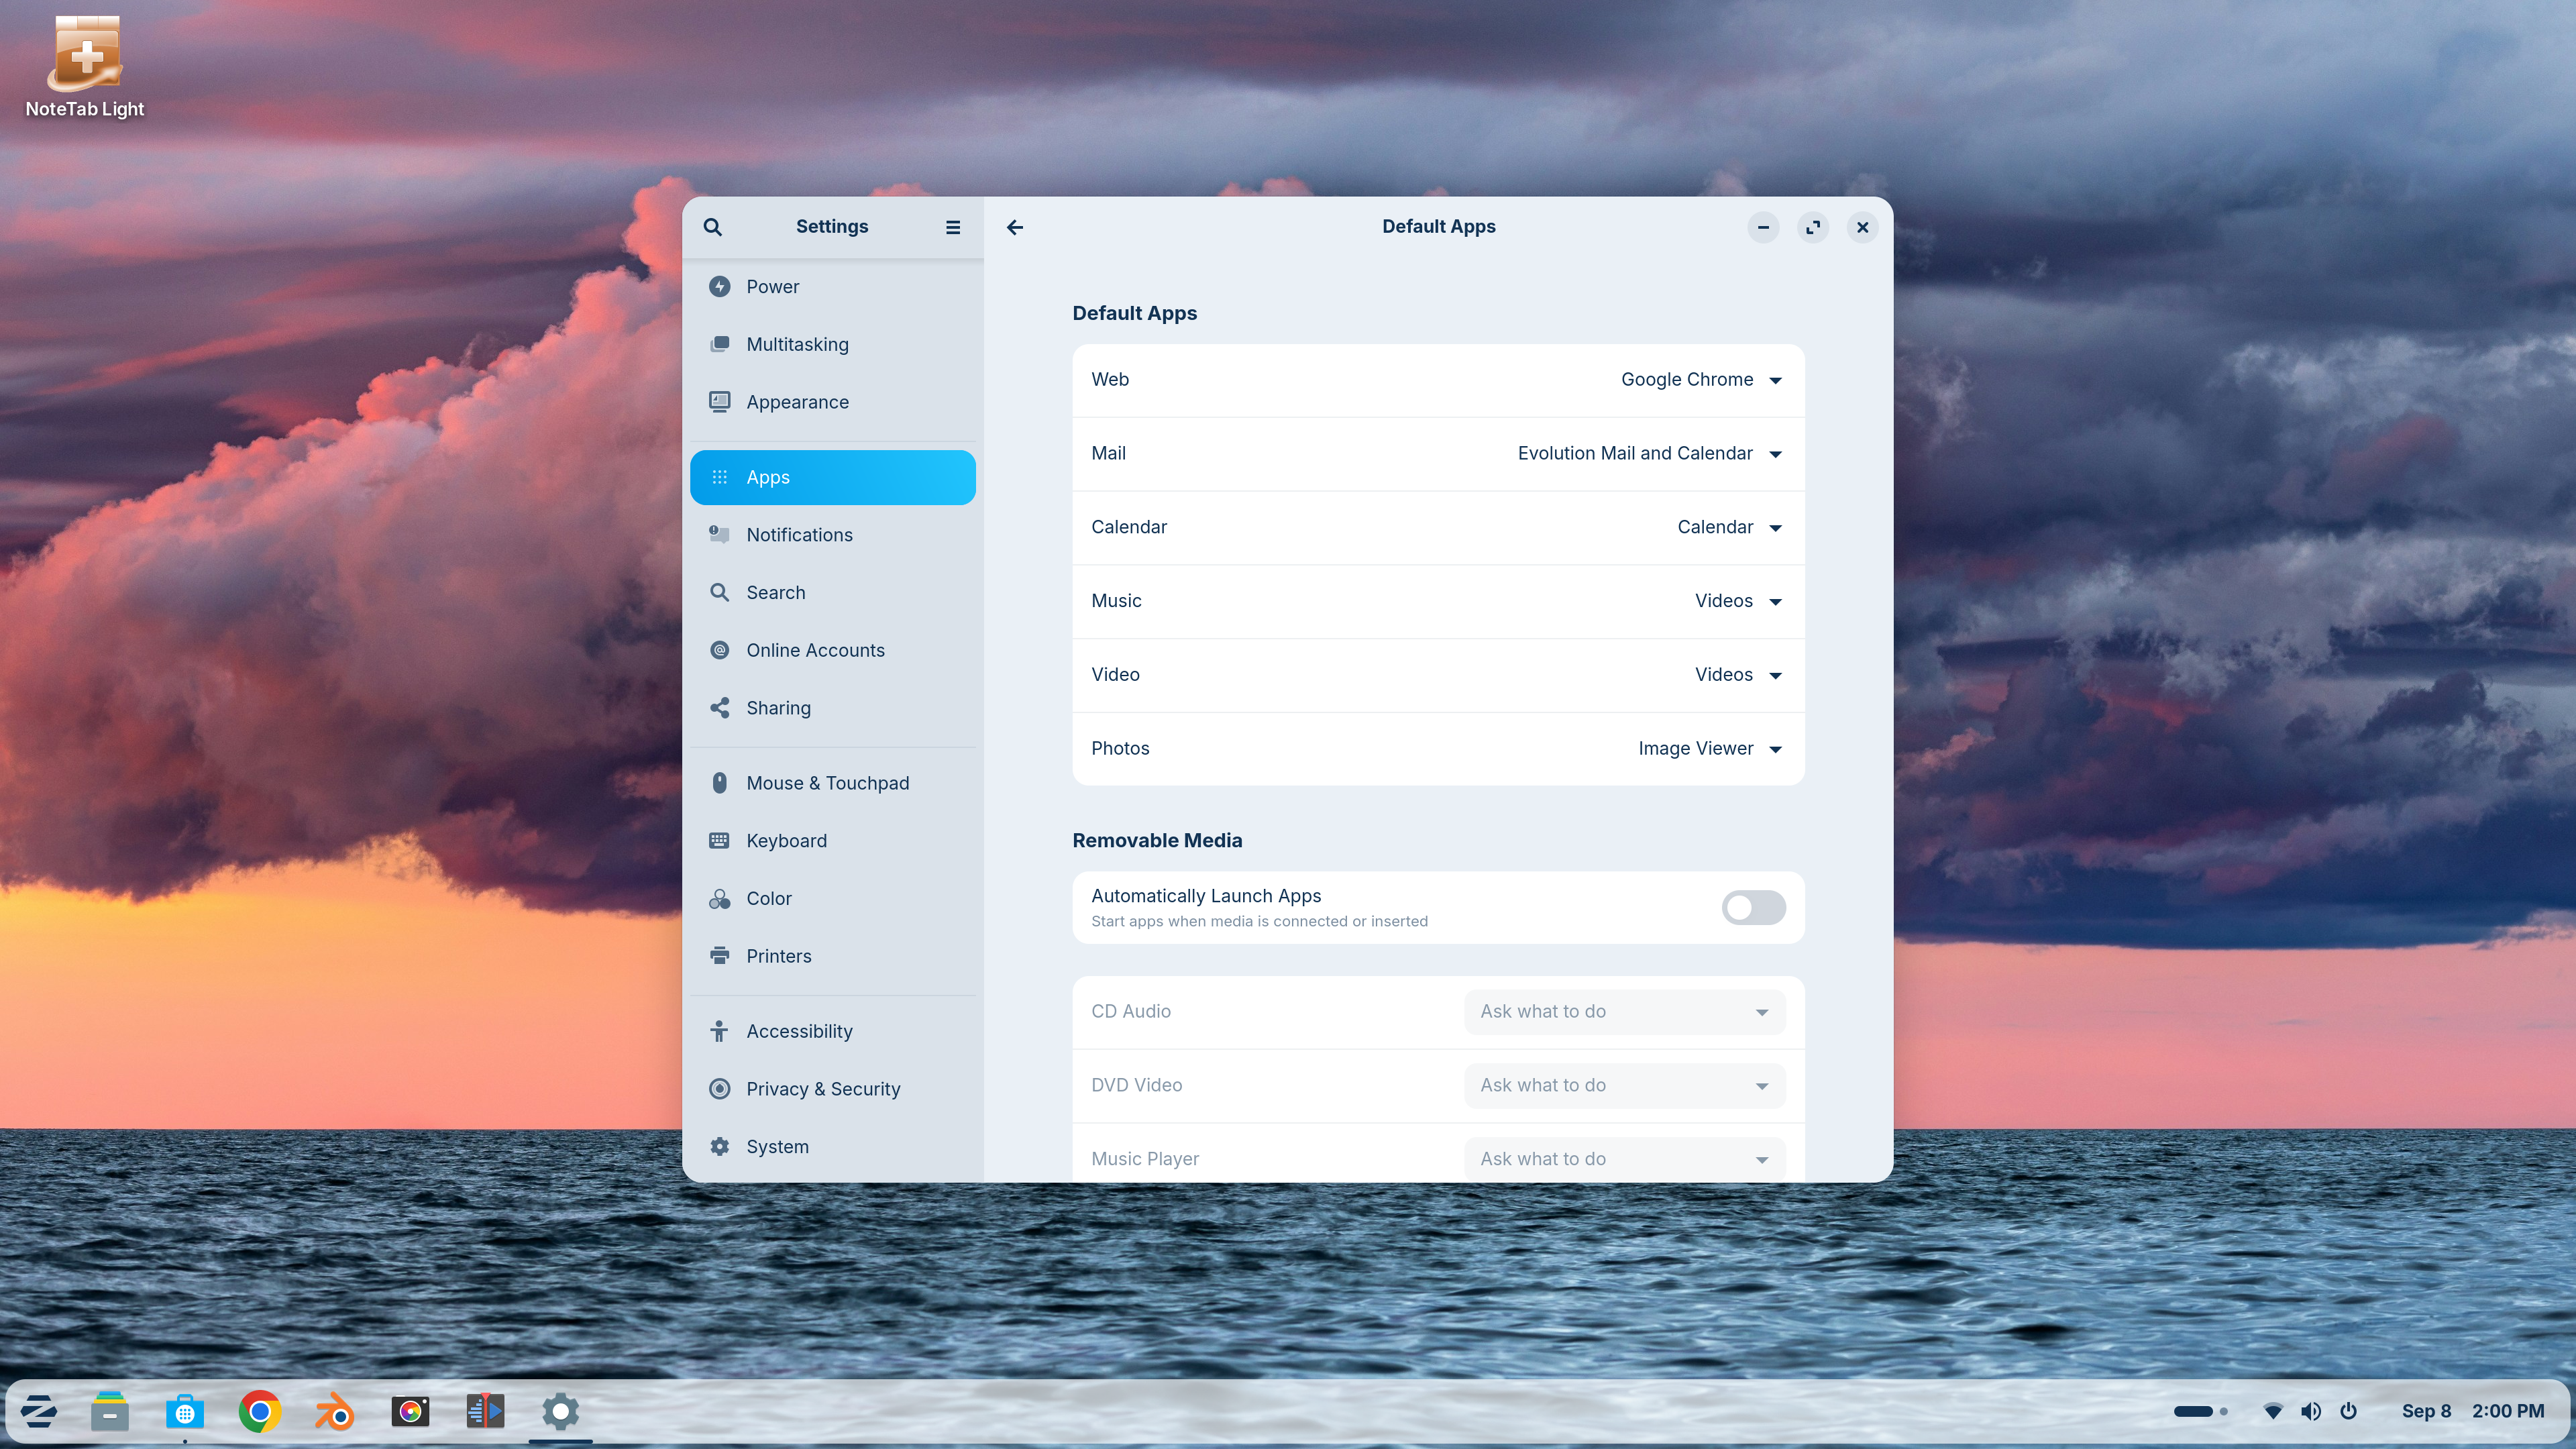Viewport: 2576px width, 1449px height.
Task: Click the Online Accounts sidebar icon
Action: click(719, 650)
